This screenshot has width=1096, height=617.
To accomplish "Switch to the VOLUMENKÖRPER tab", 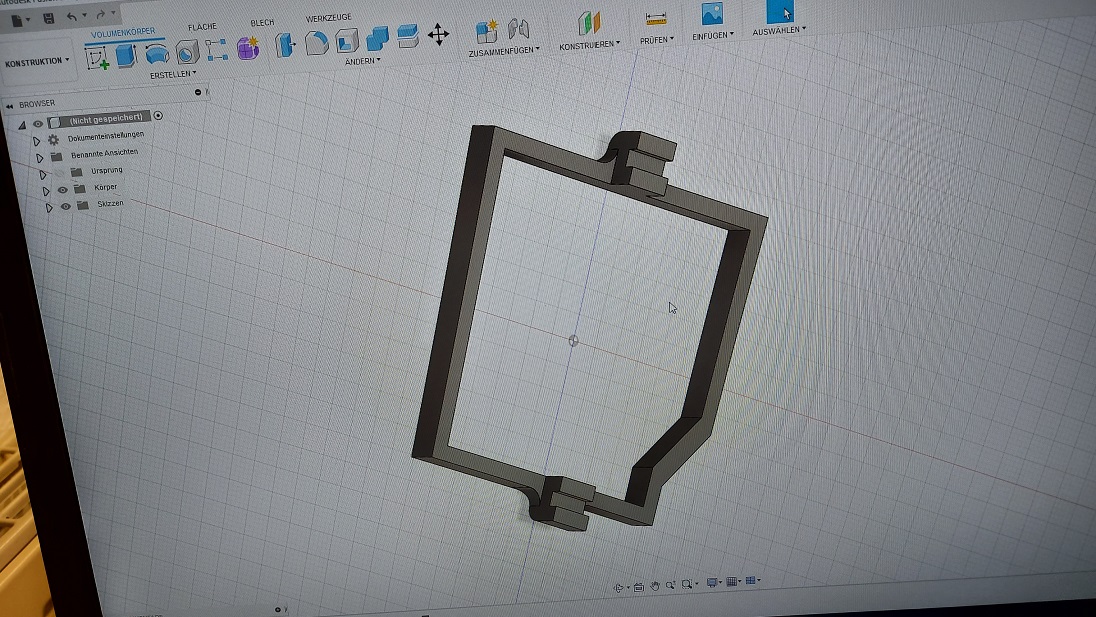I will (x=123, y=34).
